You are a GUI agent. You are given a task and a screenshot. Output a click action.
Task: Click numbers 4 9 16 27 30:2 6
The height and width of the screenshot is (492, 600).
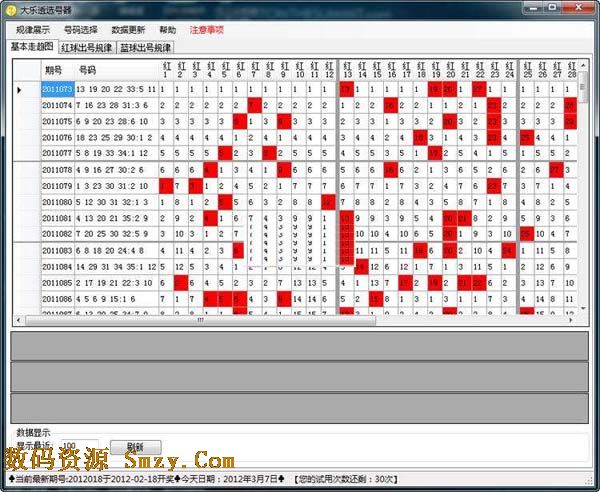click(110, 170)
